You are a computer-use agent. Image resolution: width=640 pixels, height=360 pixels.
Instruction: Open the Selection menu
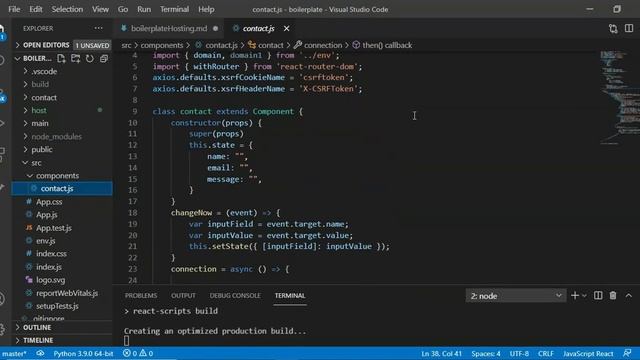(67, 9)
